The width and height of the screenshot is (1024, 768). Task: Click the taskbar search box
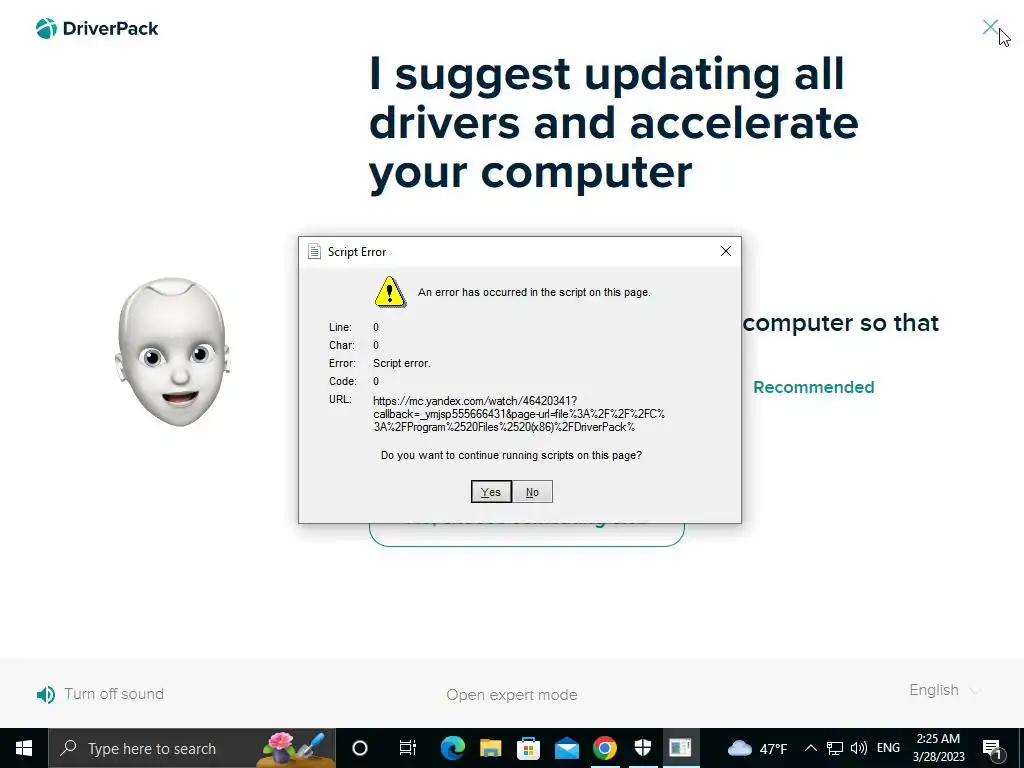coord(192,748)
